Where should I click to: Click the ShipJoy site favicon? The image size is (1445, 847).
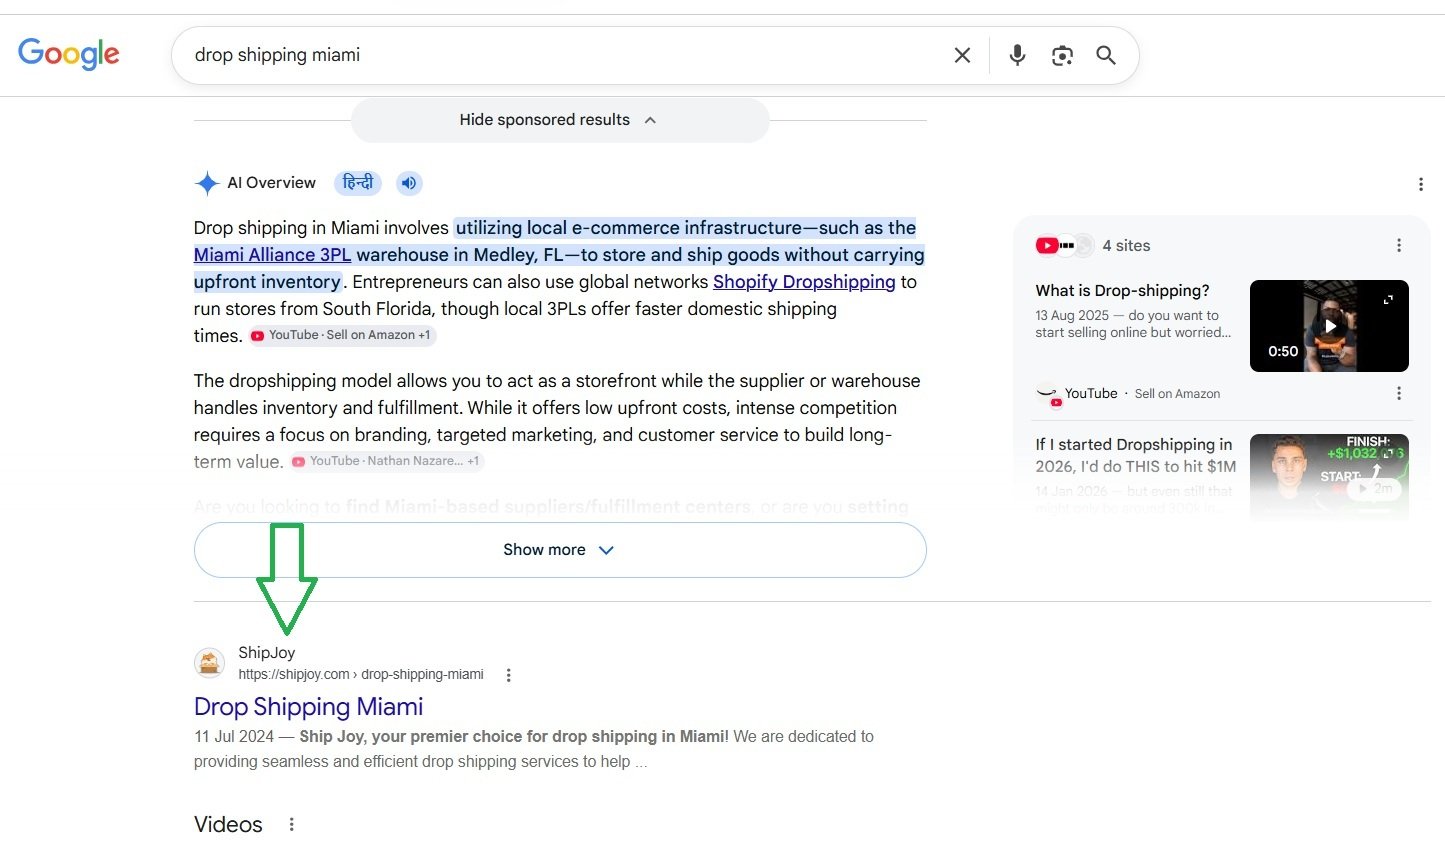209,663
